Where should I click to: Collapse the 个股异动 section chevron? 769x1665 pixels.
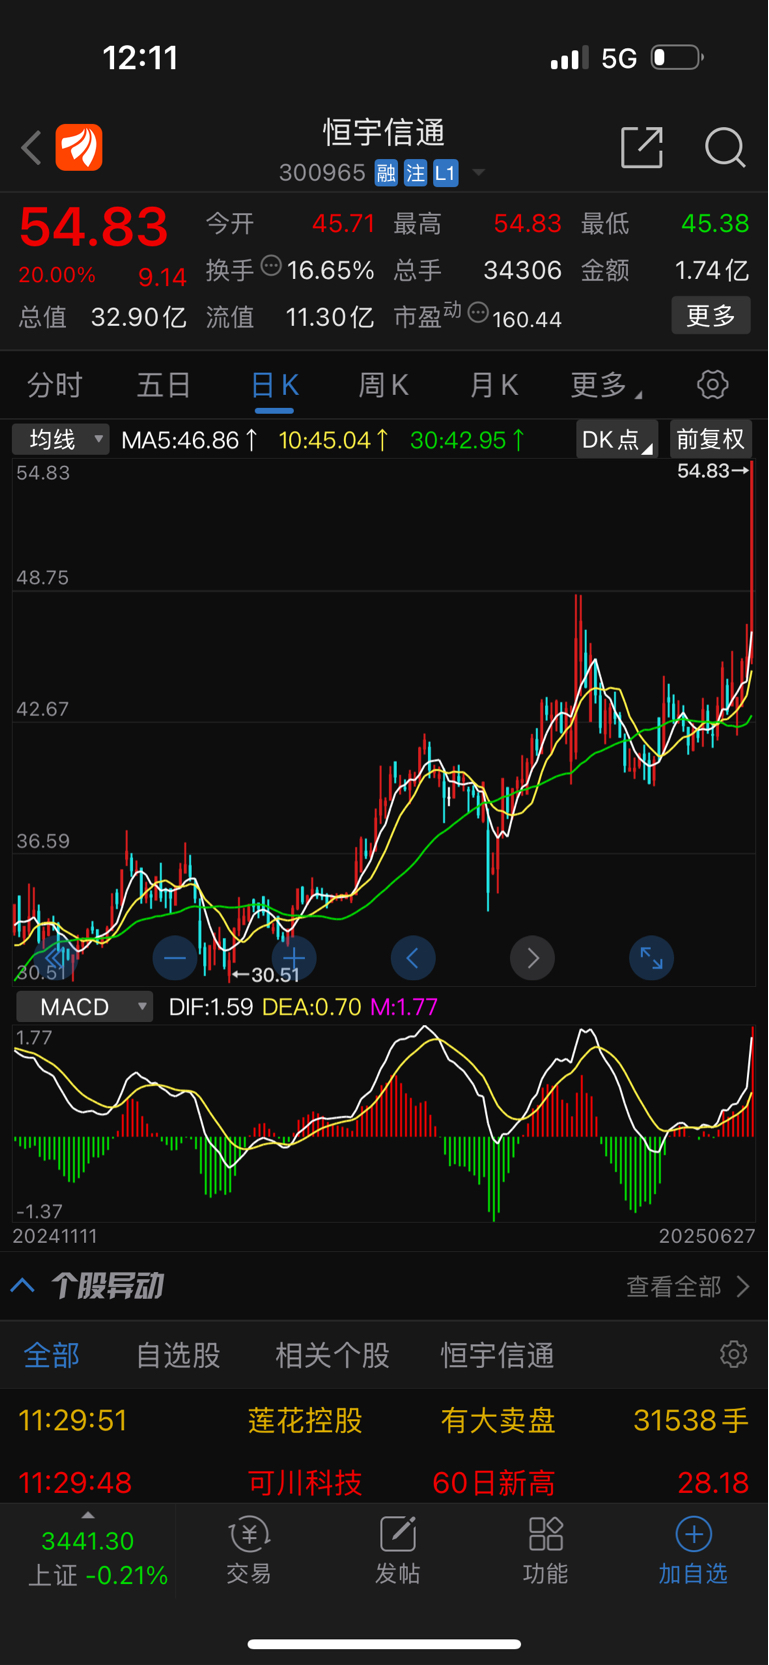tap(23, 1286)
